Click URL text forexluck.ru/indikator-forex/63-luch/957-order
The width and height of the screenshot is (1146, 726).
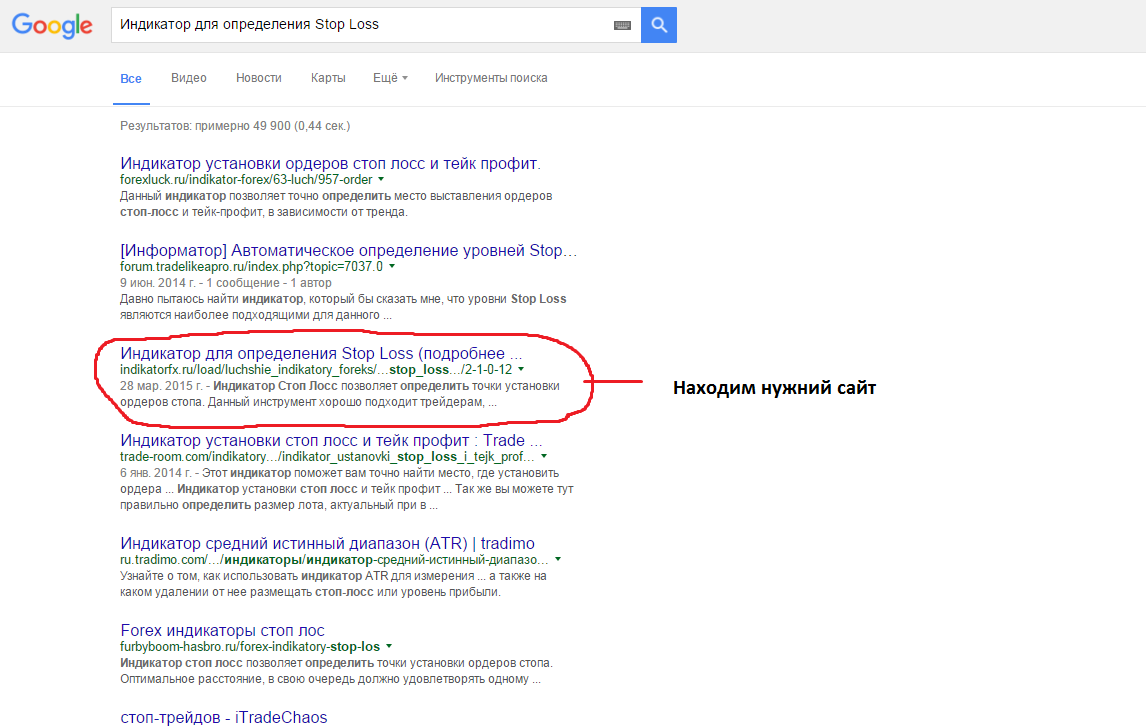tap(246, 179)
